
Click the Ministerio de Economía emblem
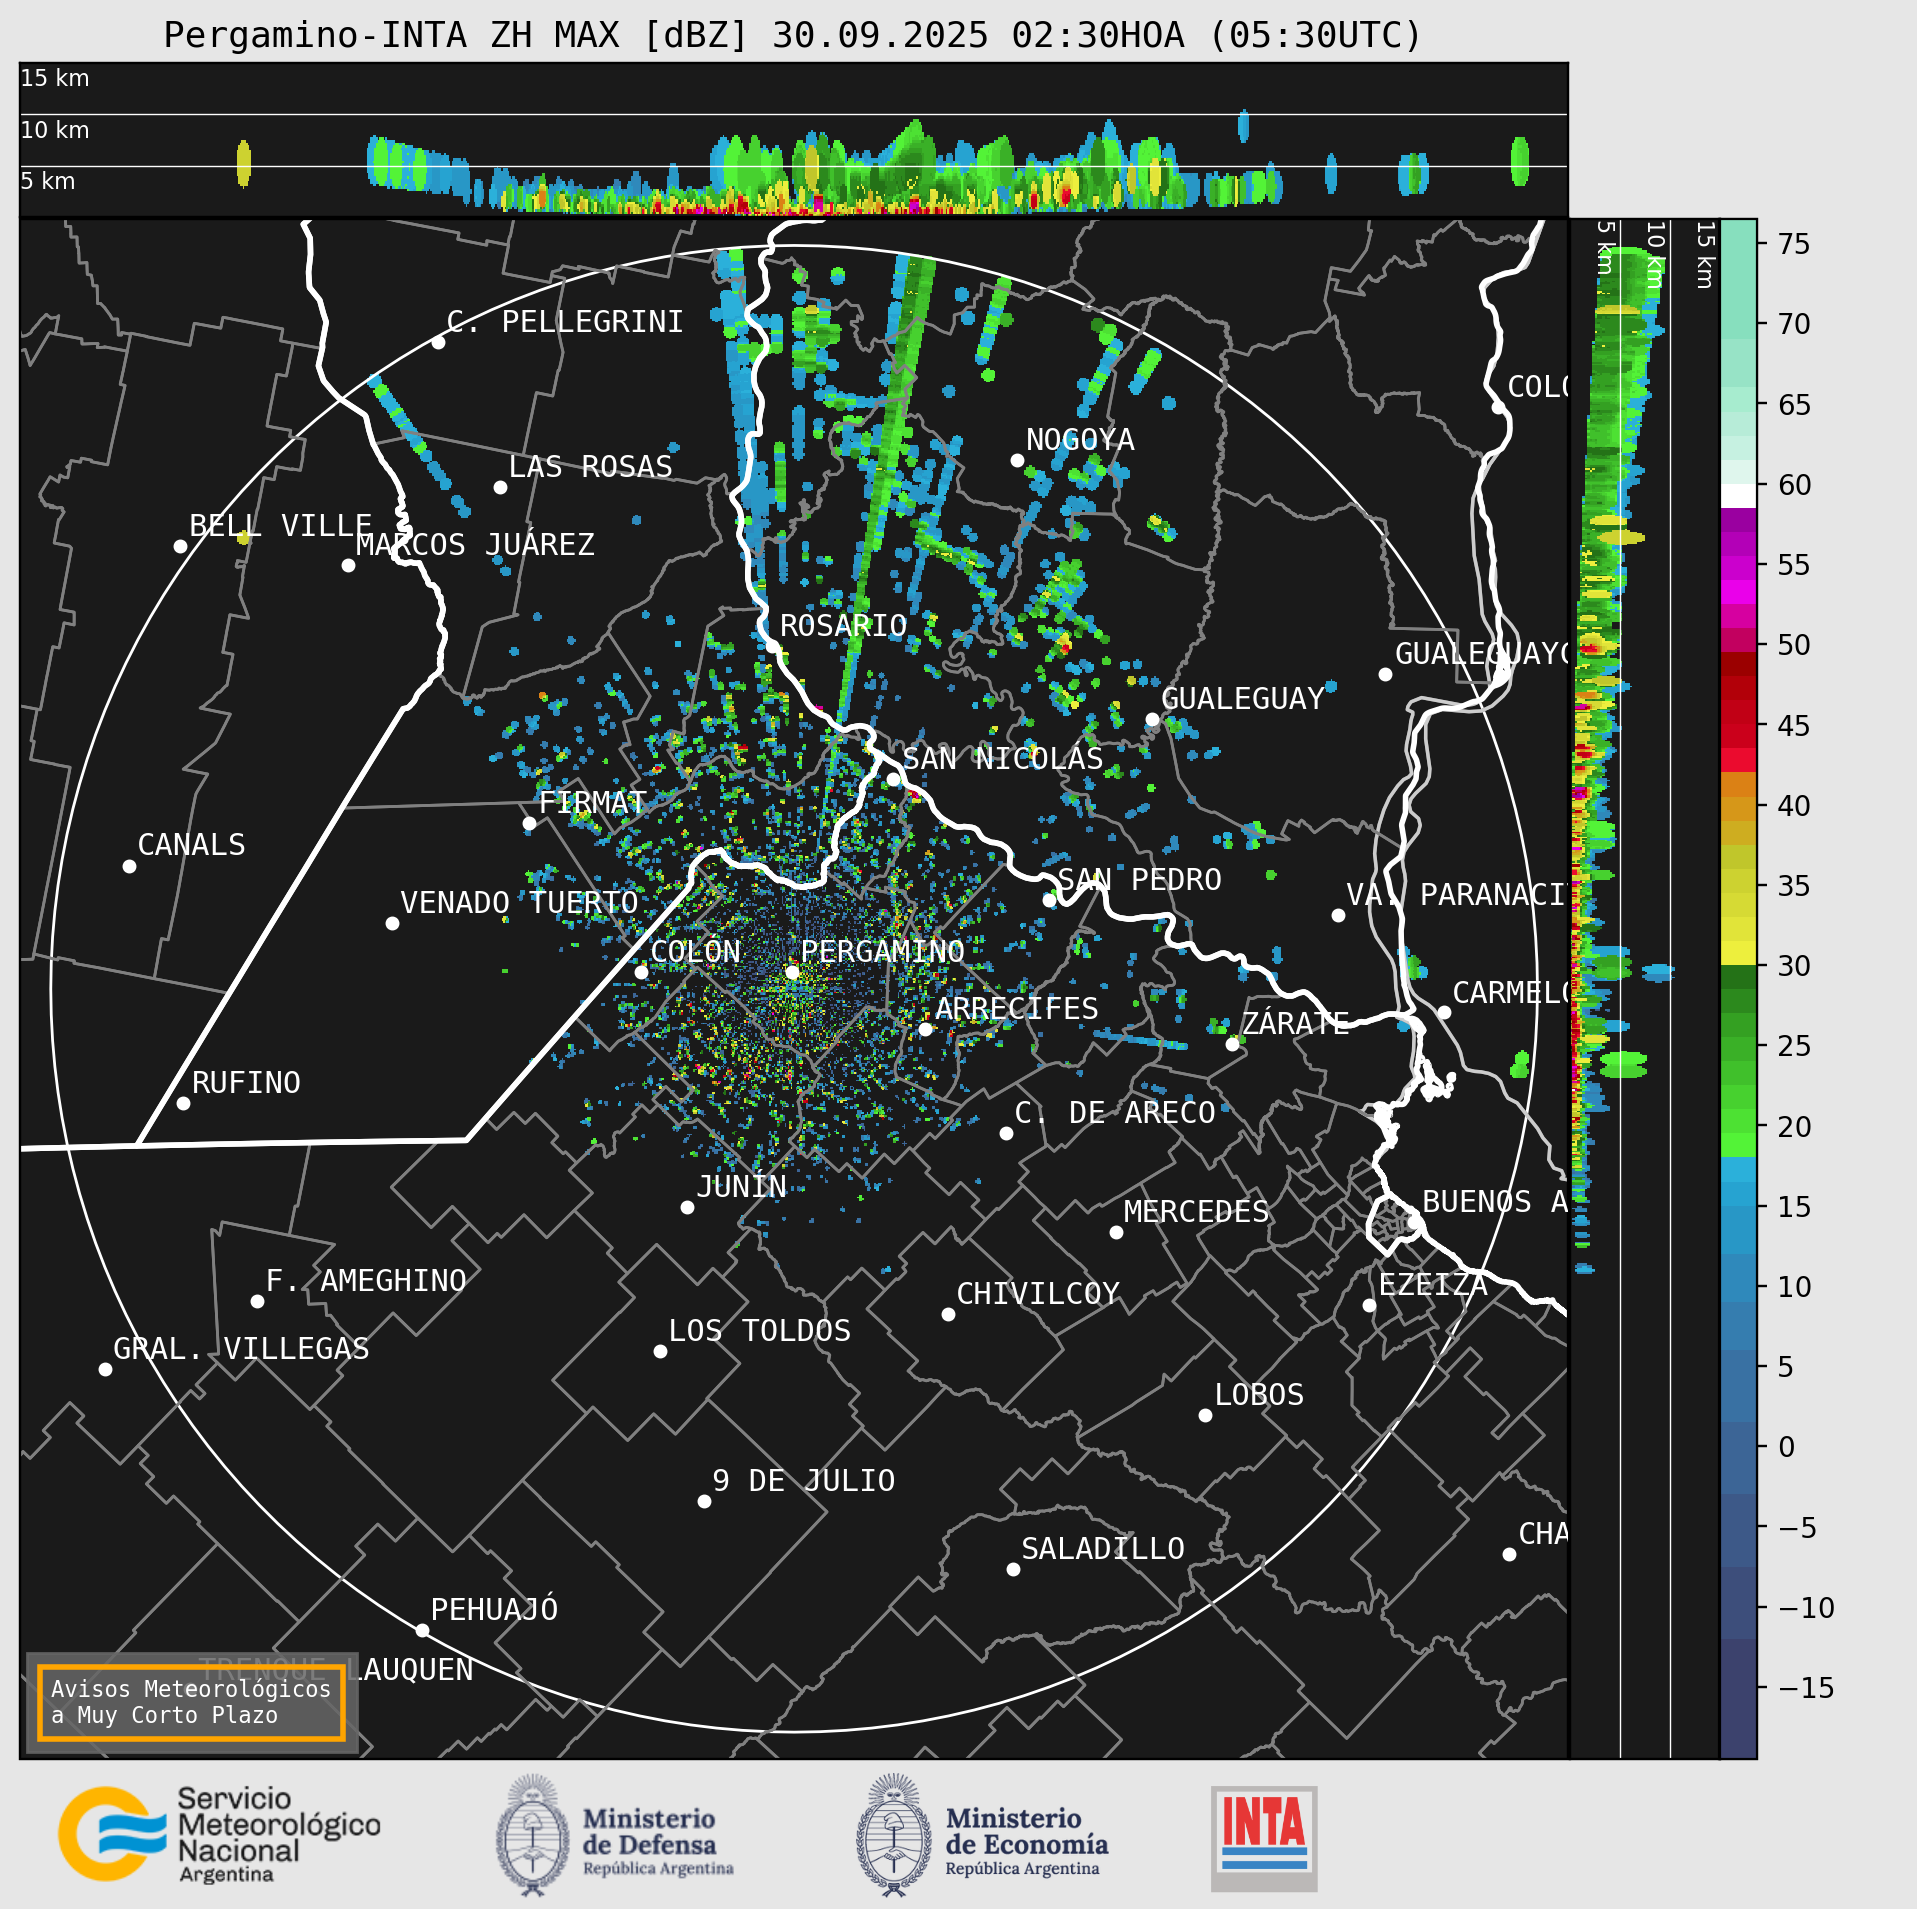tap(893, 1835)
